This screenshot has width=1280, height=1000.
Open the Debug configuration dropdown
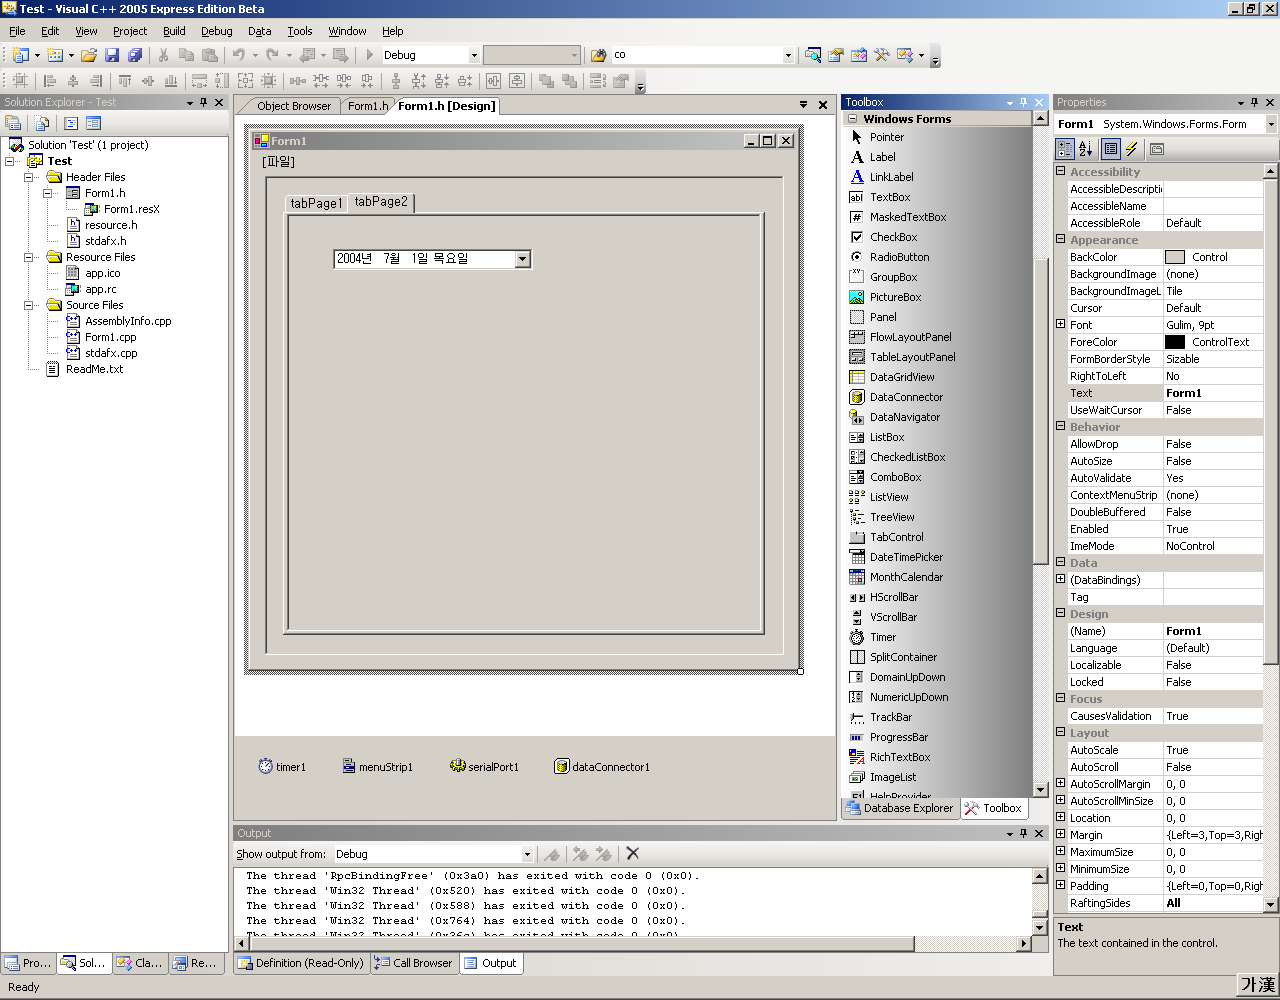pyautogui.click(x=473, y=55)
